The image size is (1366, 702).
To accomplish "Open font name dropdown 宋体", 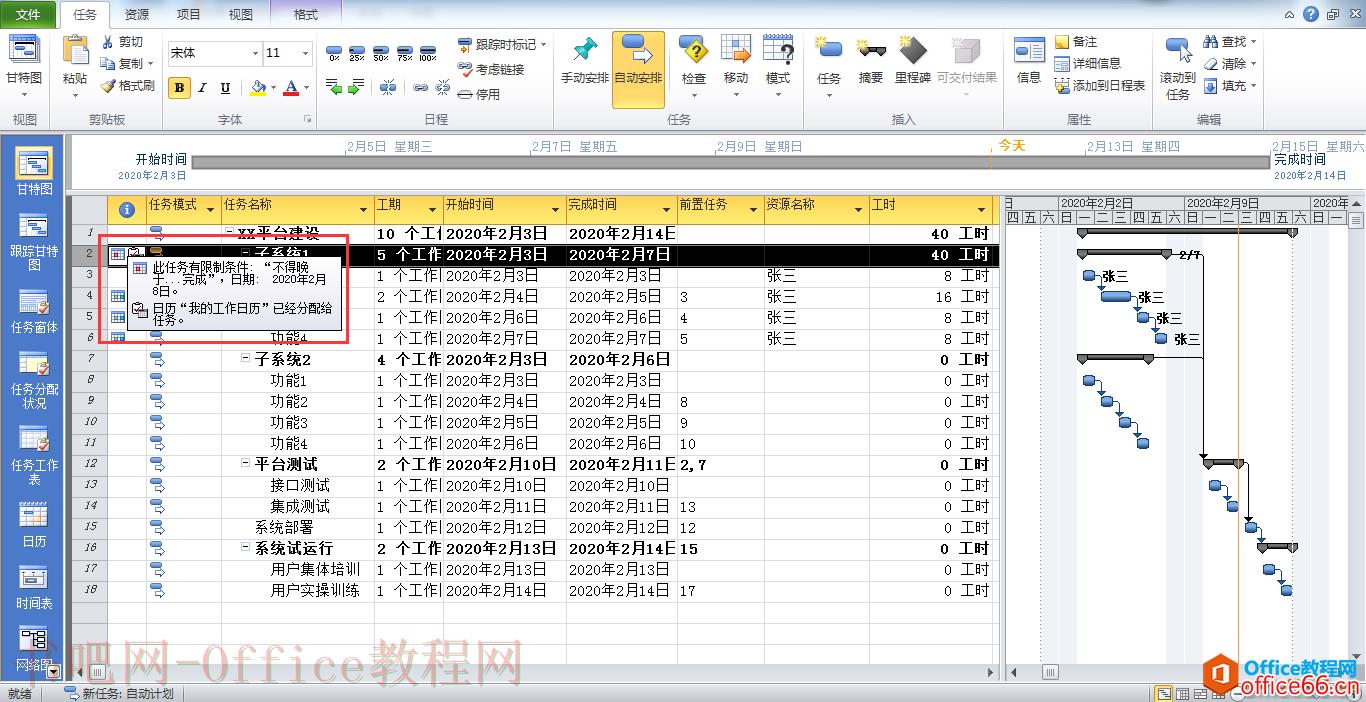I will pos(255,53).
